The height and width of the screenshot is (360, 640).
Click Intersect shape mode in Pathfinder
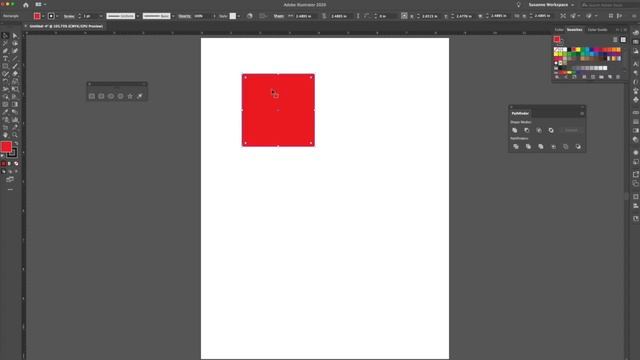[x=539, y=130]
